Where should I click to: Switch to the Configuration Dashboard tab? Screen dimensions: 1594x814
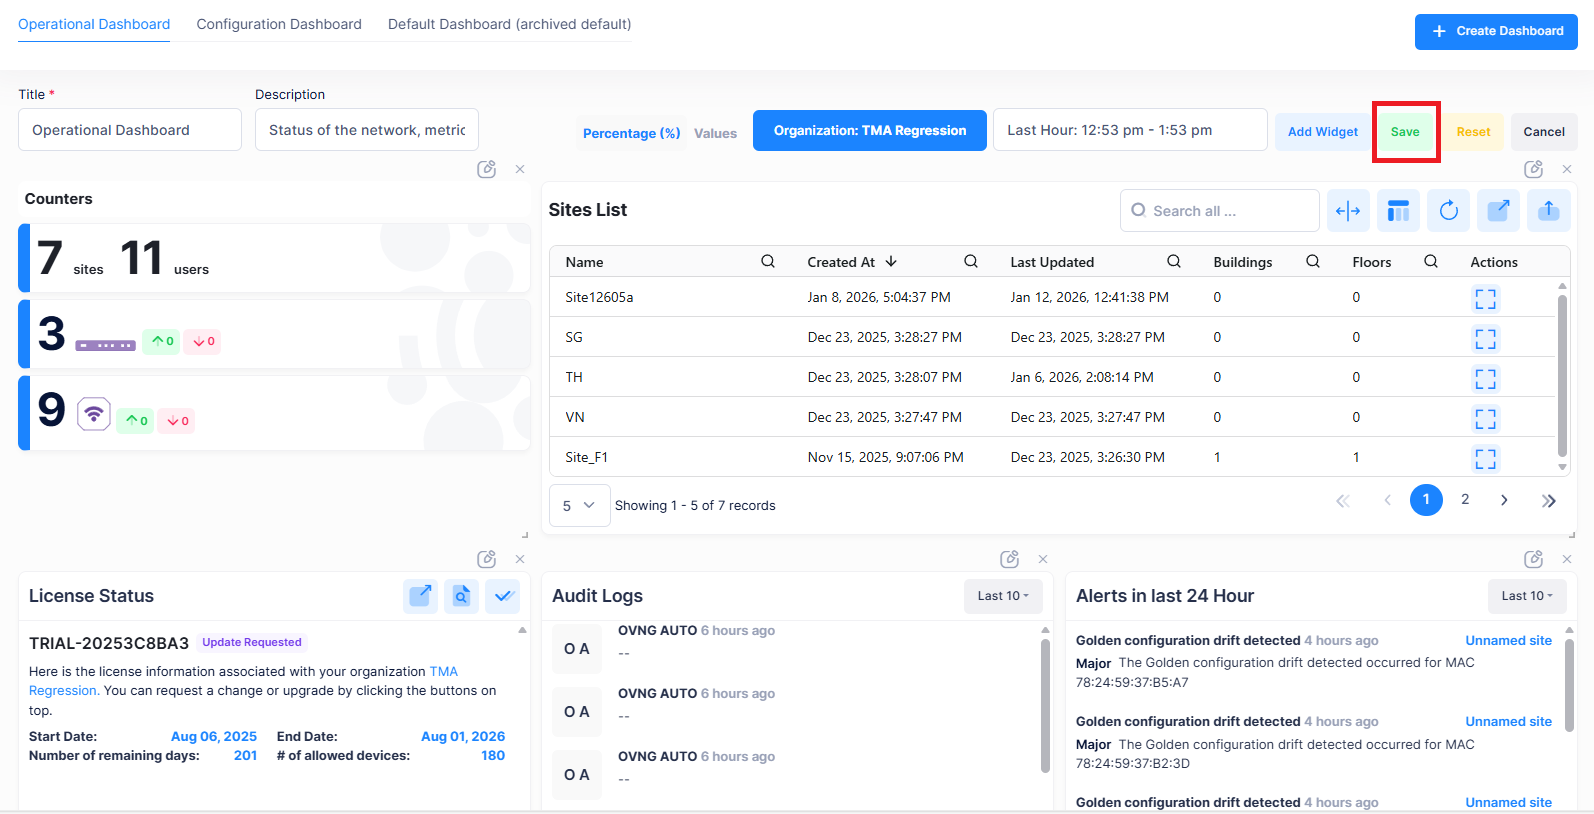tap(279, 24)
